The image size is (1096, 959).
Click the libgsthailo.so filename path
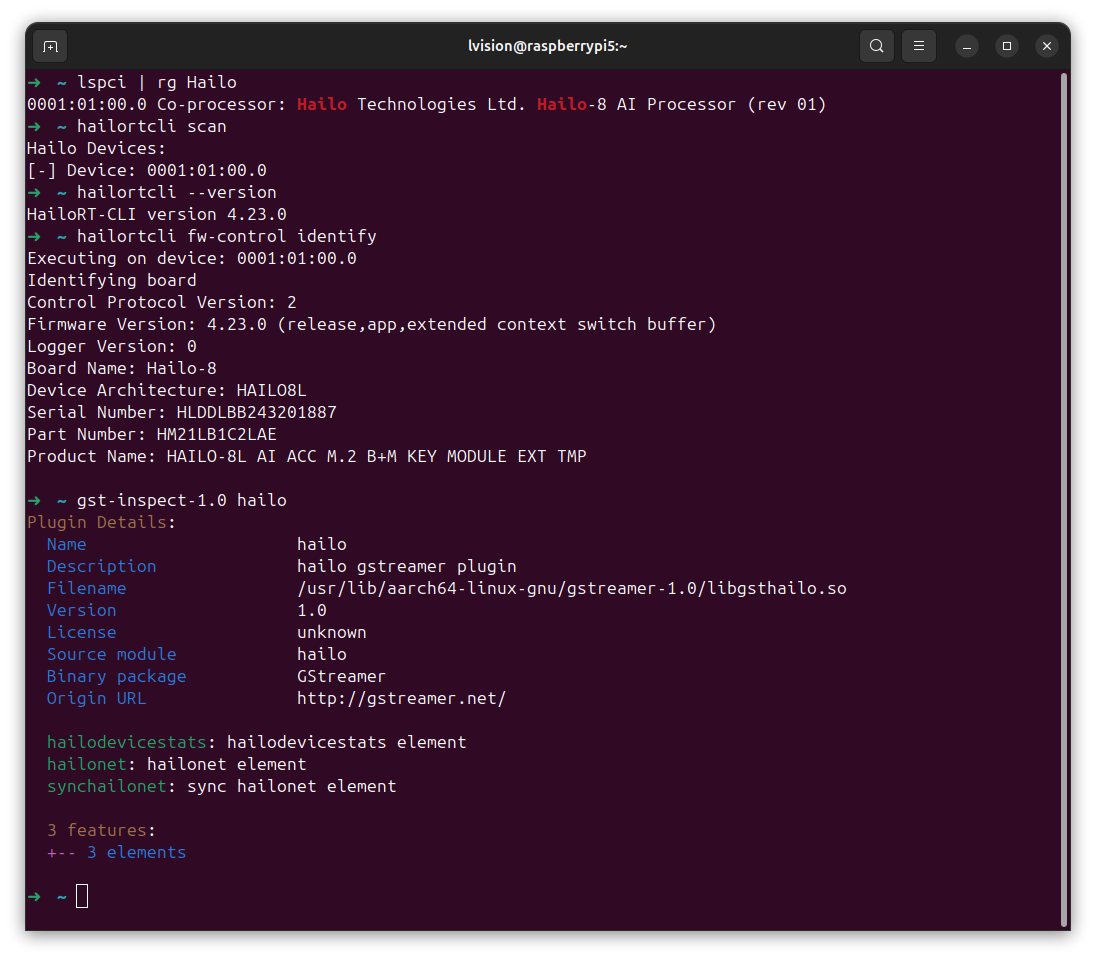coord(572,589)
